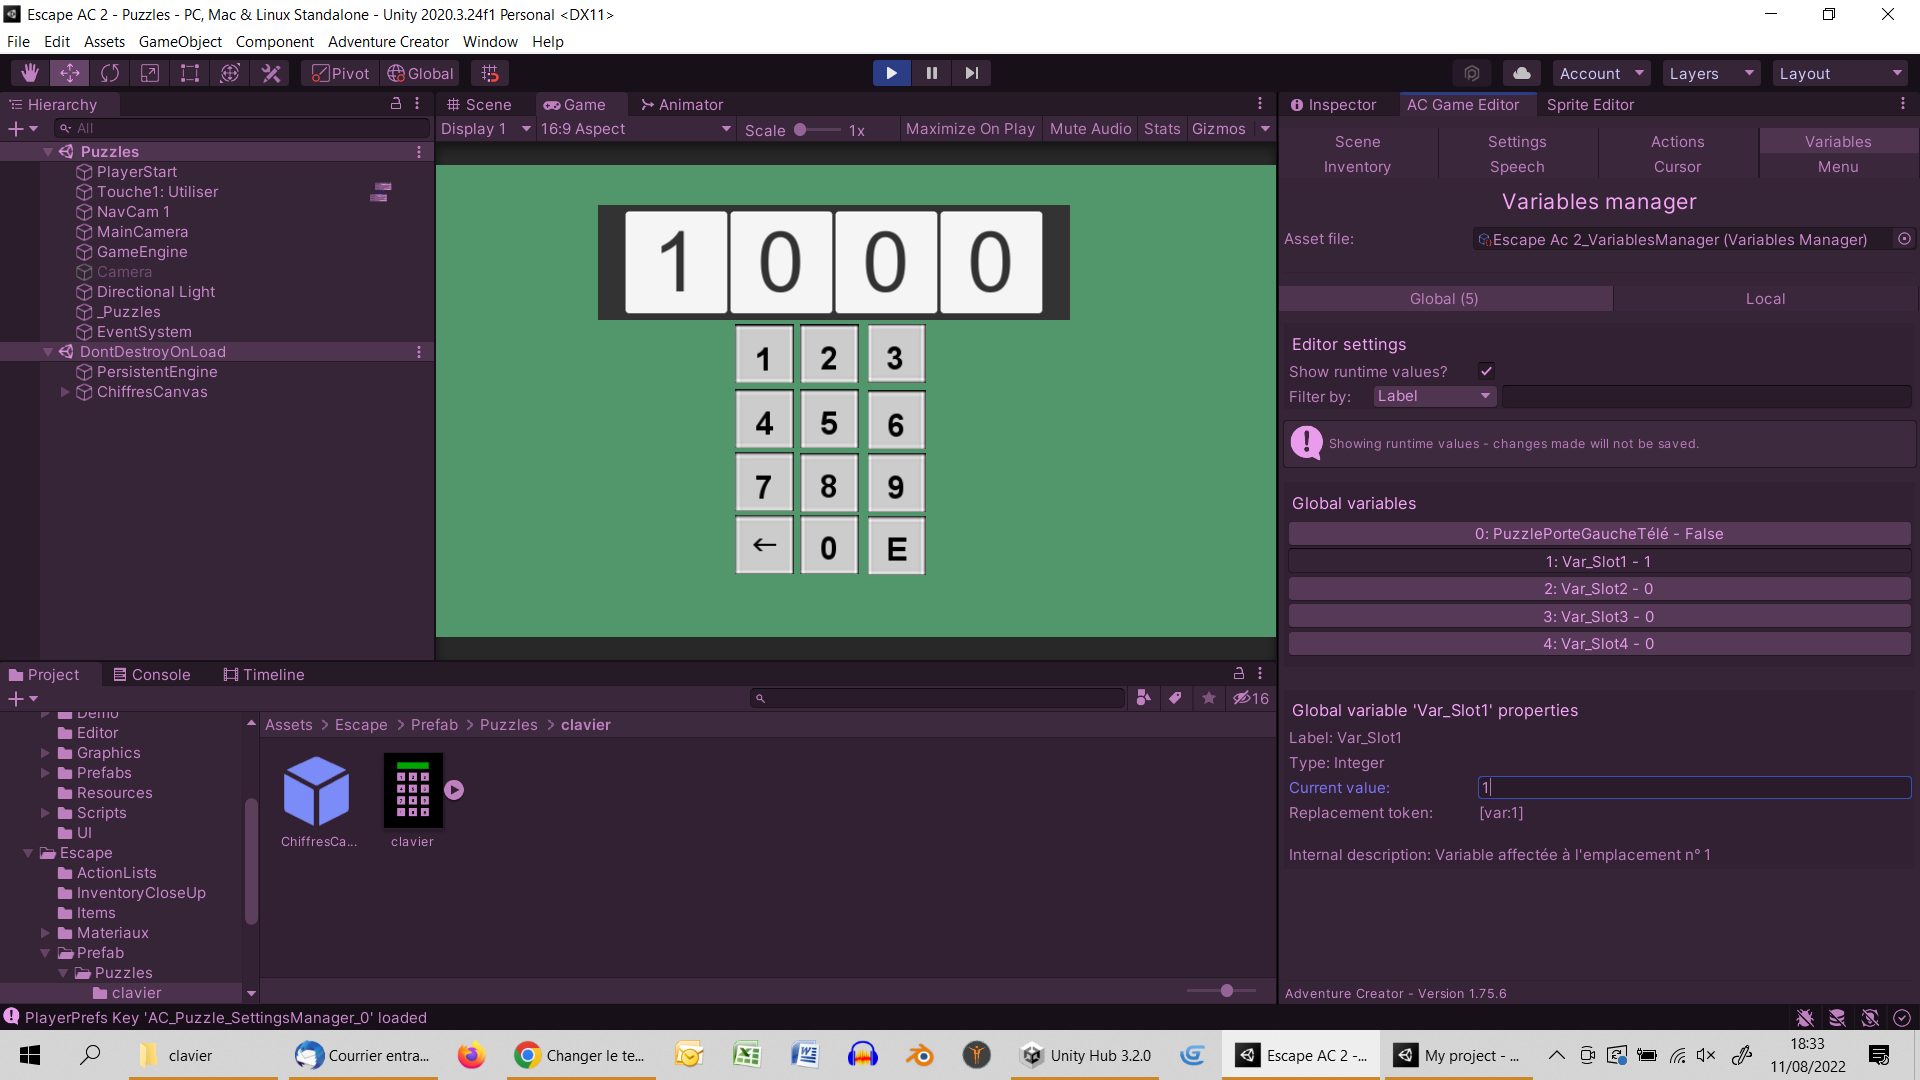This screenshot has height=1080, width=1920.
Task: Toggle Mute Audio in Game view
Action: point(1090,129)
